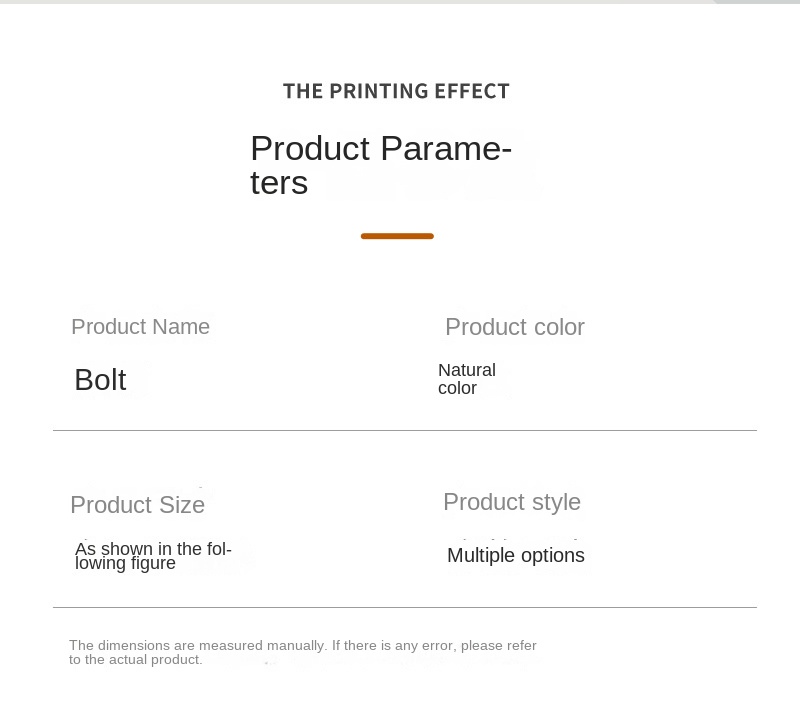Select the Product Name label
This screenshot has width=800, height=711.
click(140, 327)
